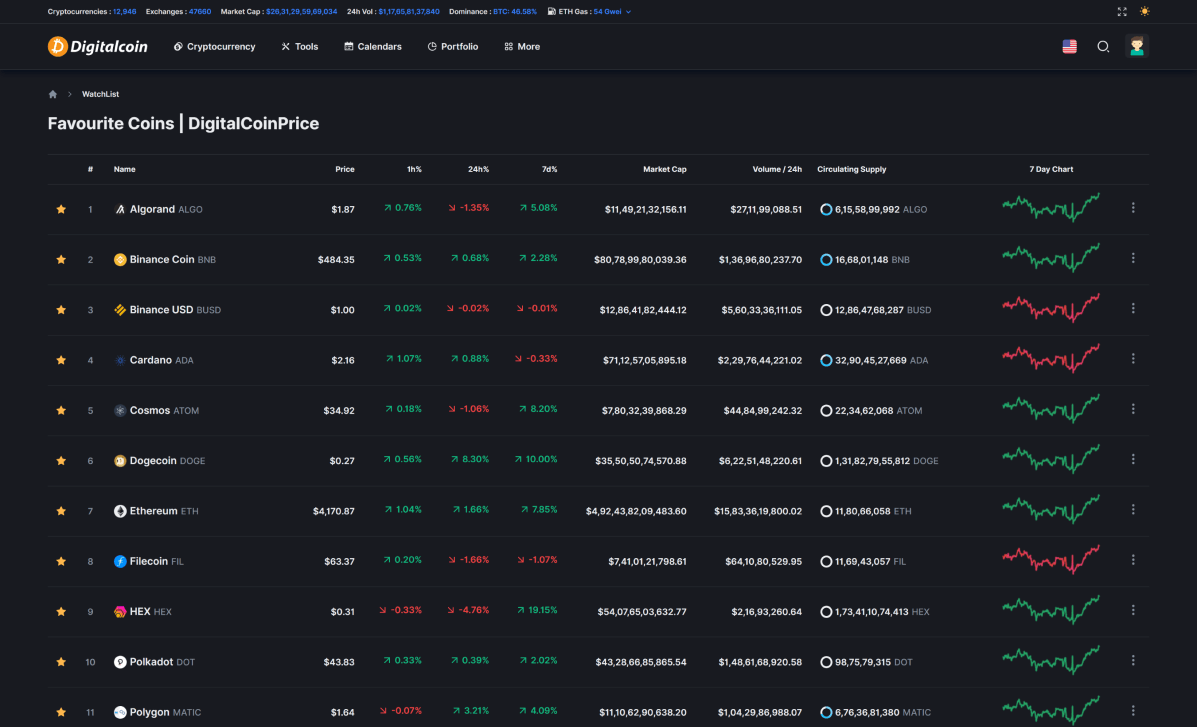
Task: Open the three-dot menu for Binance USD
Action: point(1133,309)
